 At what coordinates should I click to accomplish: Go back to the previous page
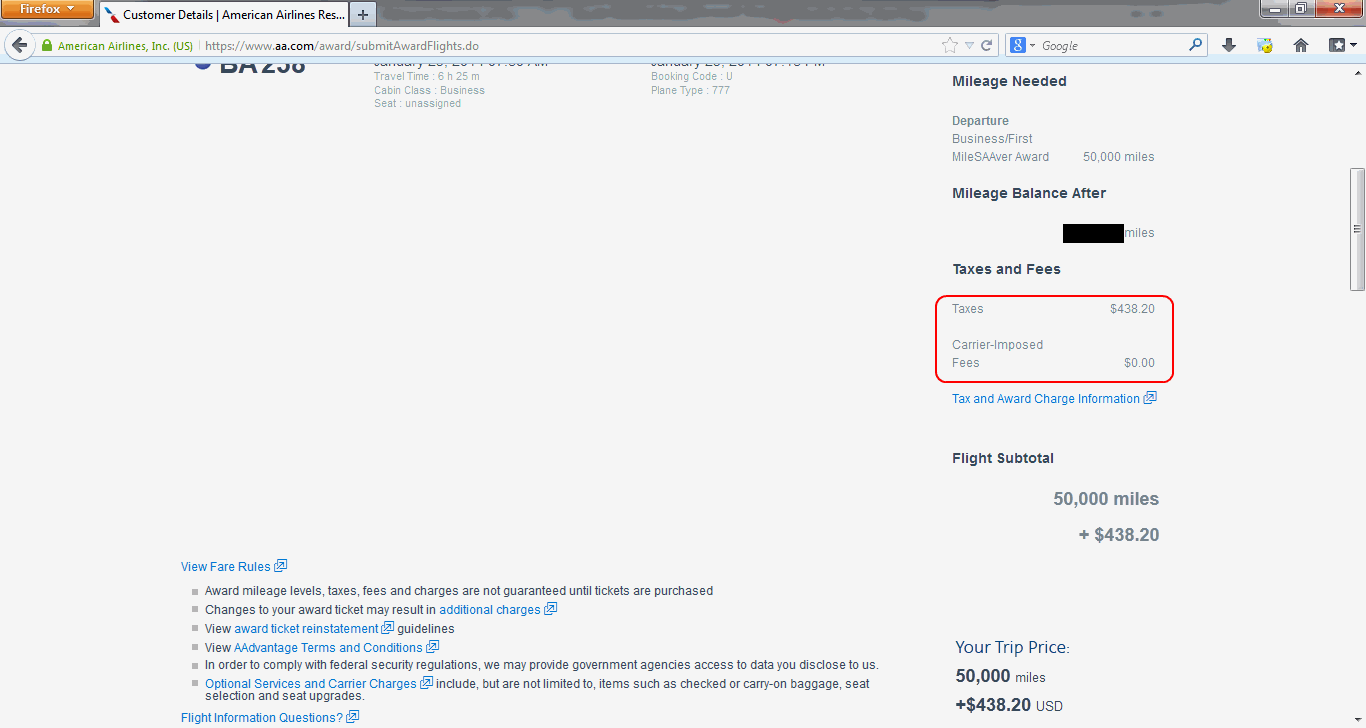(18, 45)
